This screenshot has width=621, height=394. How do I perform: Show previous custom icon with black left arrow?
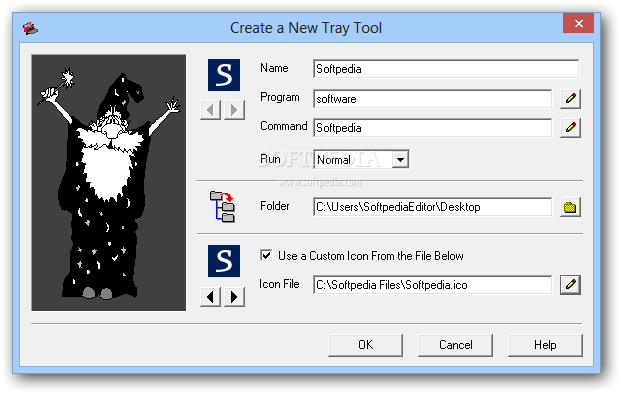[210, 297]
